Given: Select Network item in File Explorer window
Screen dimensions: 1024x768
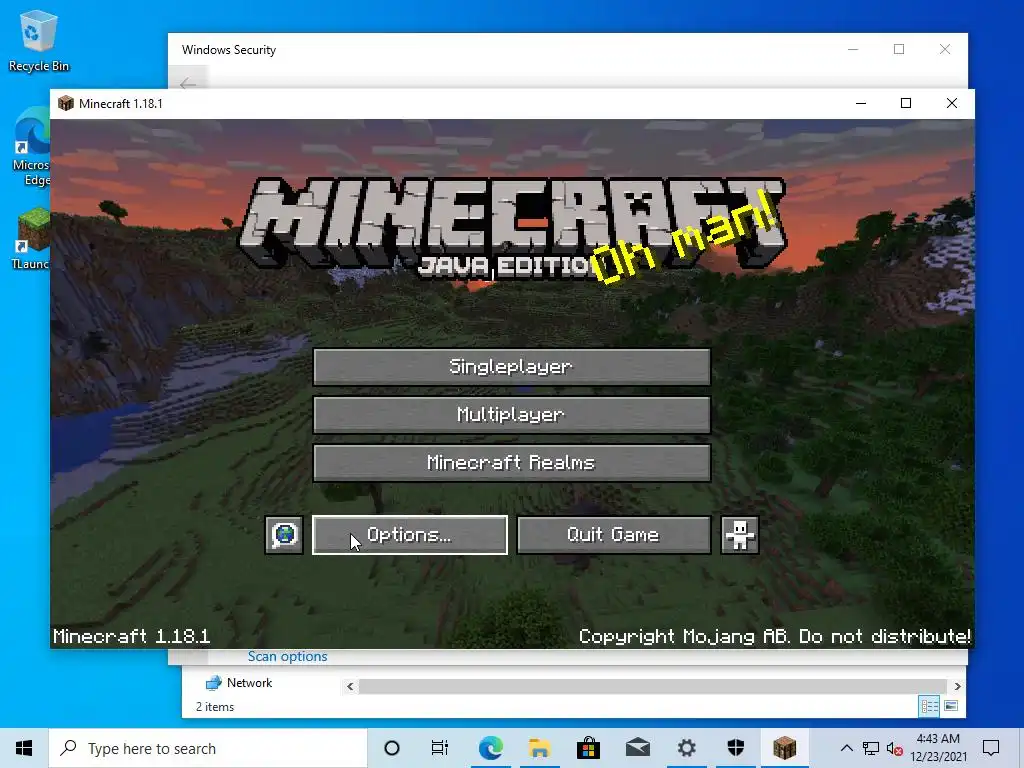Looking at the screenshot, I should (x=239, y=683).
